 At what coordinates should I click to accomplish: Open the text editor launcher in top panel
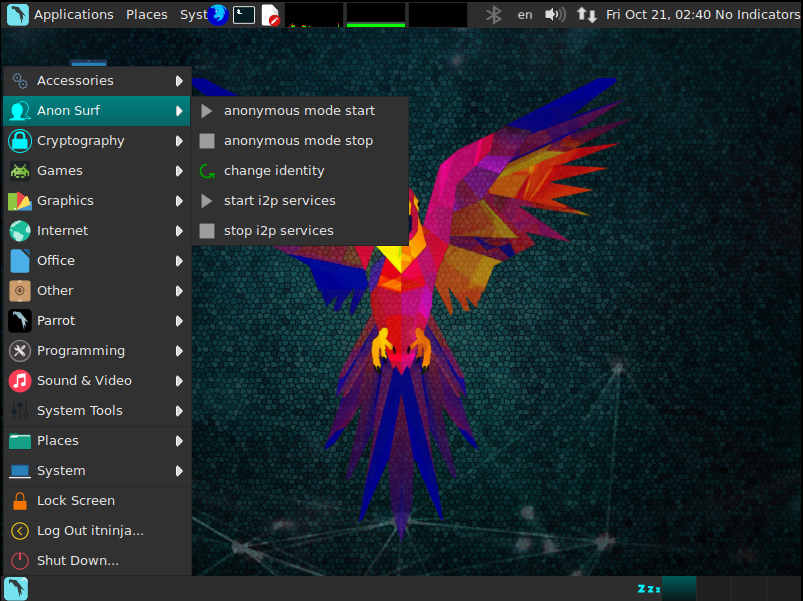click(270, 15)
